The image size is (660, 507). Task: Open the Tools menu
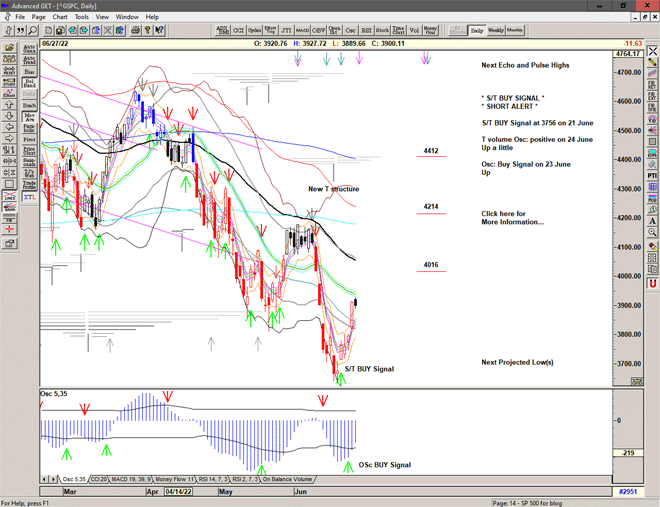[x=82, y=17]
